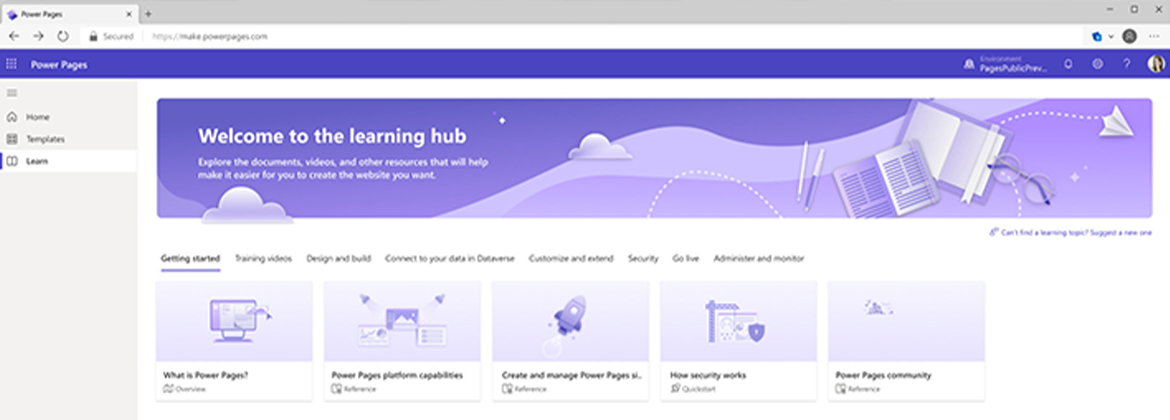The height and width of the screenshot is (420, 1170).
Task: Open Power Pages platform capabilities card title
Action: coord(397,375)
